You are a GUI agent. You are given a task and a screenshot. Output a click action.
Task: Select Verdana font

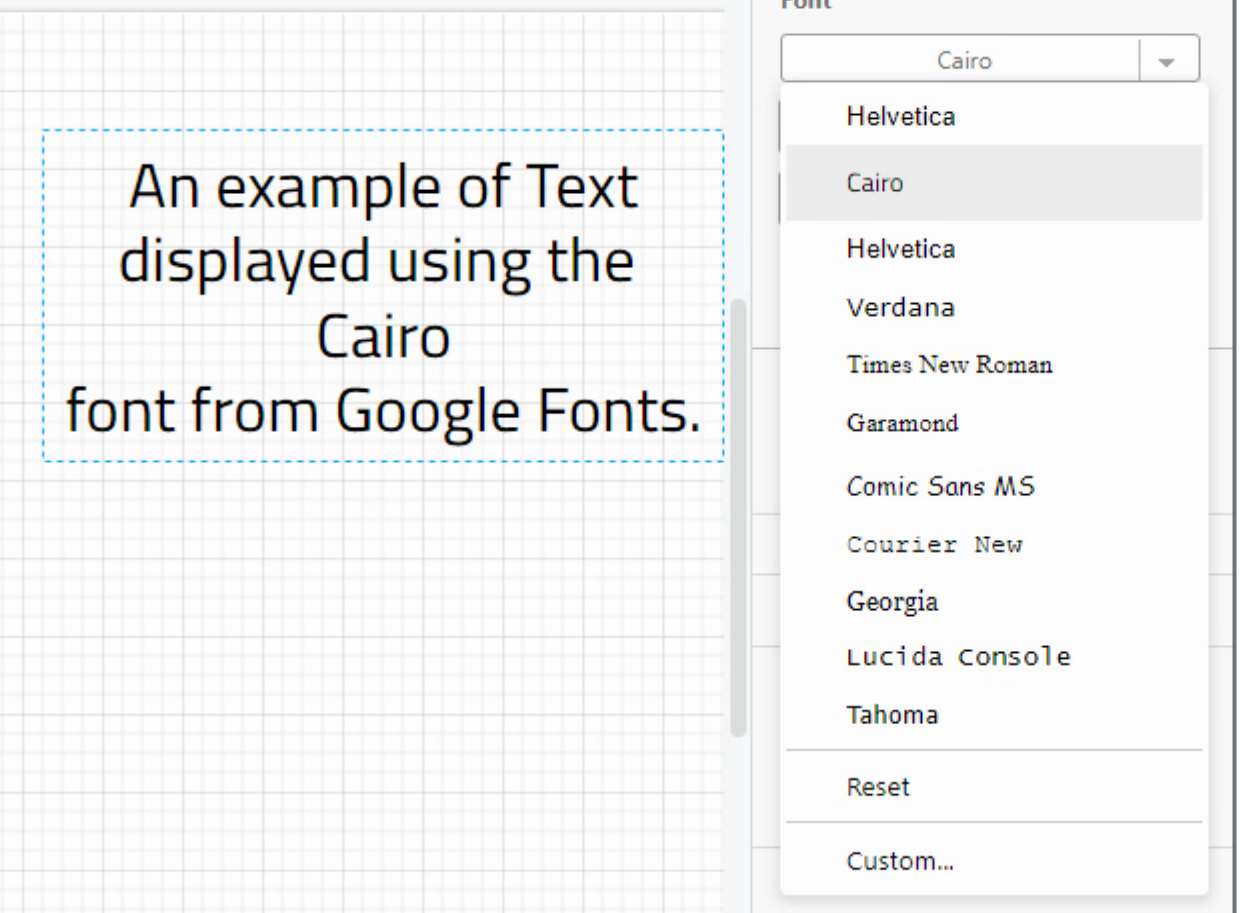coord(994,307)
